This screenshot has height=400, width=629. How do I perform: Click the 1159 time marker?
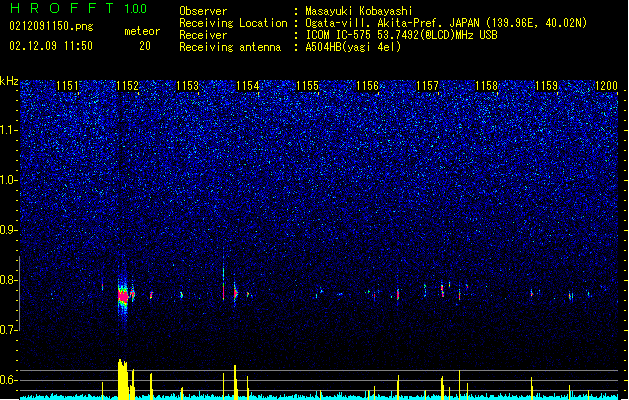coord(547,85)
